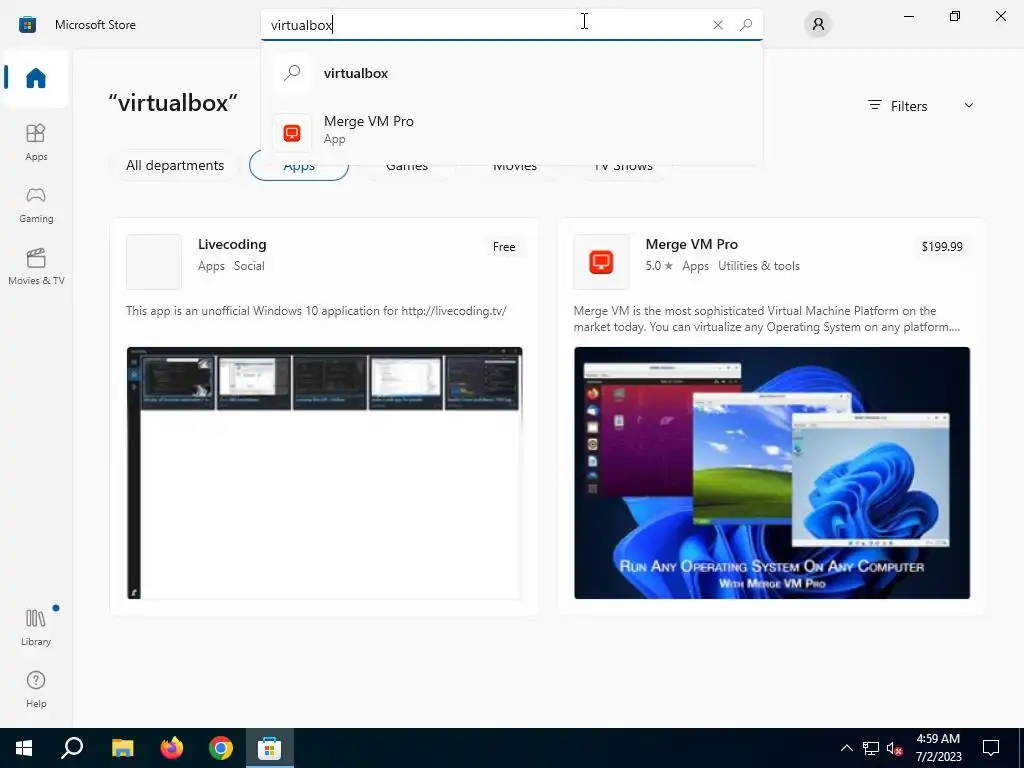Screen dimensions: 1024x768
Task: Click Microsoft Store taskbar icon
Action: pyautogui.click(x=269, y=748)
